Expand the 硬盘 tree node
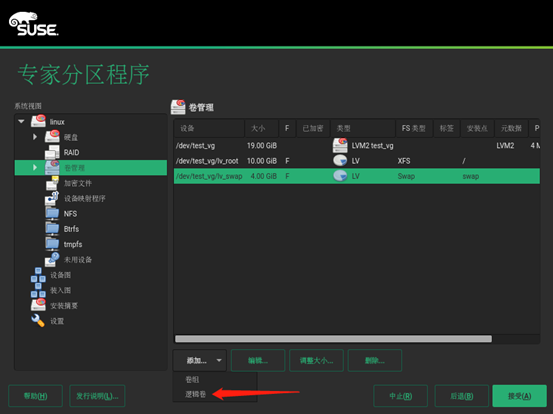Viewport: 553px width, 414px height. pyautogui.click(x=35, y=136)
